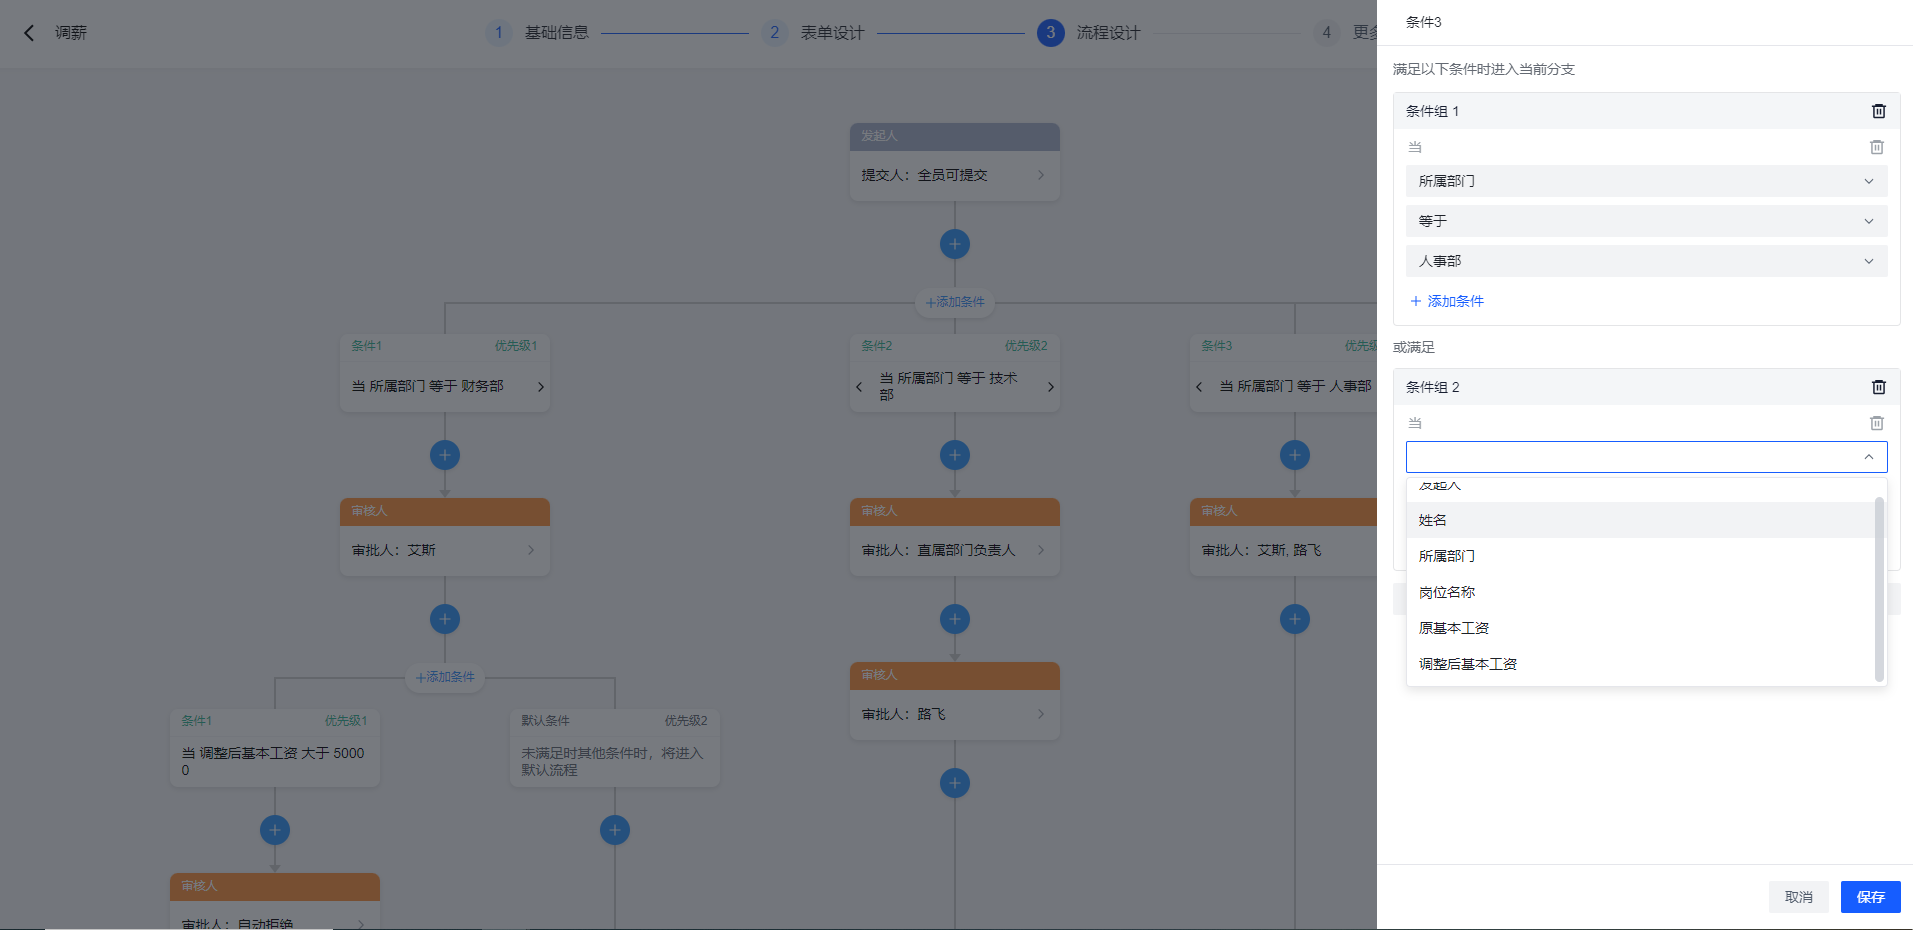
Task: Click the plus icon below 审批人 路飞 node
Action: click(954, 783)
